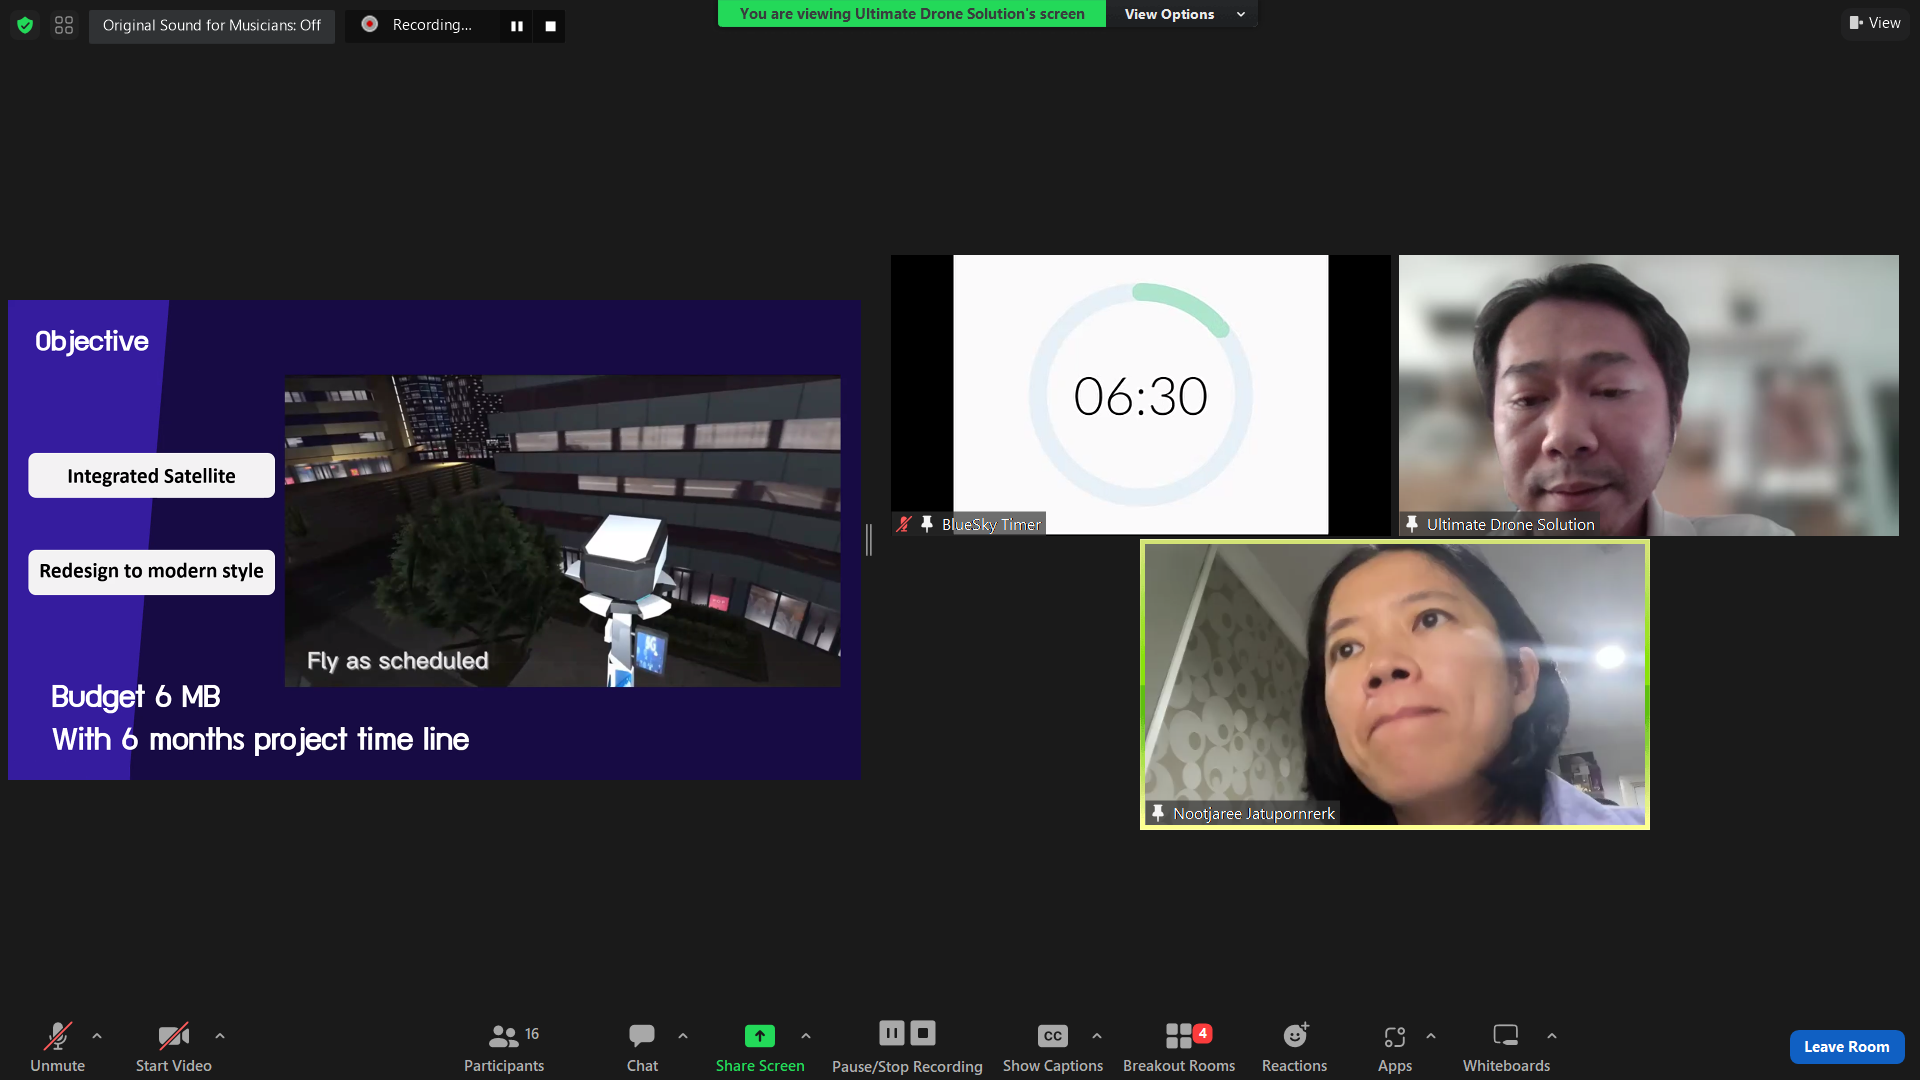
Task: Click the Leave Room button
Action: click(1846, 1047)
